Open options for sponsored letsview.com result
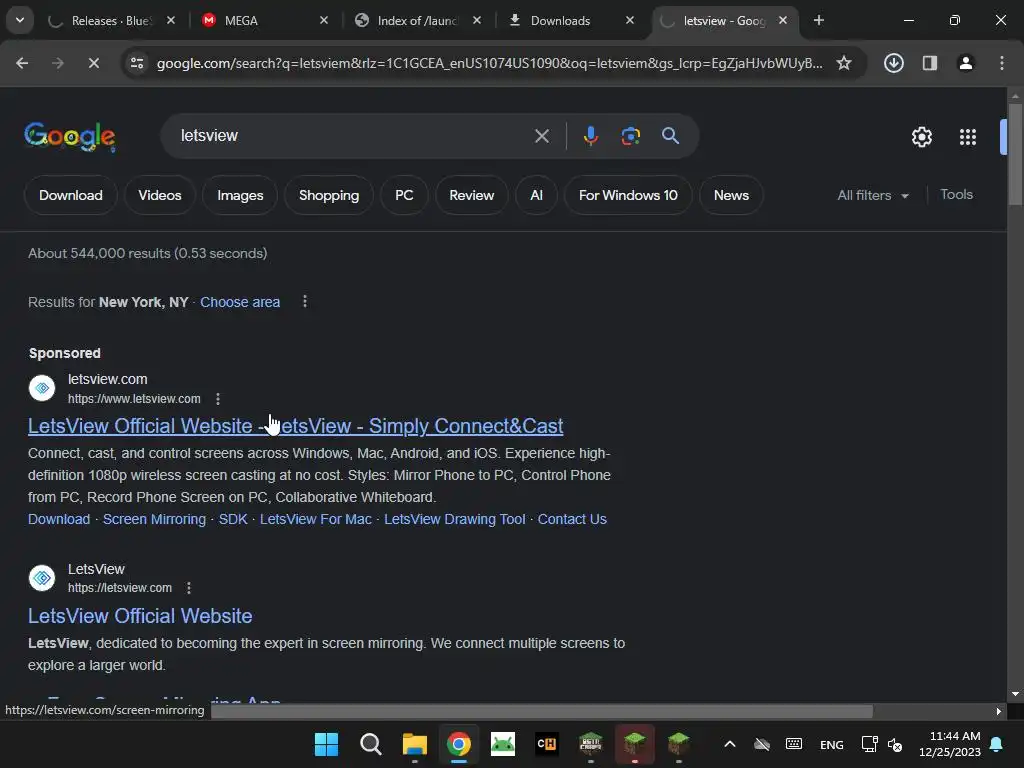 click(x=217, y=398)
